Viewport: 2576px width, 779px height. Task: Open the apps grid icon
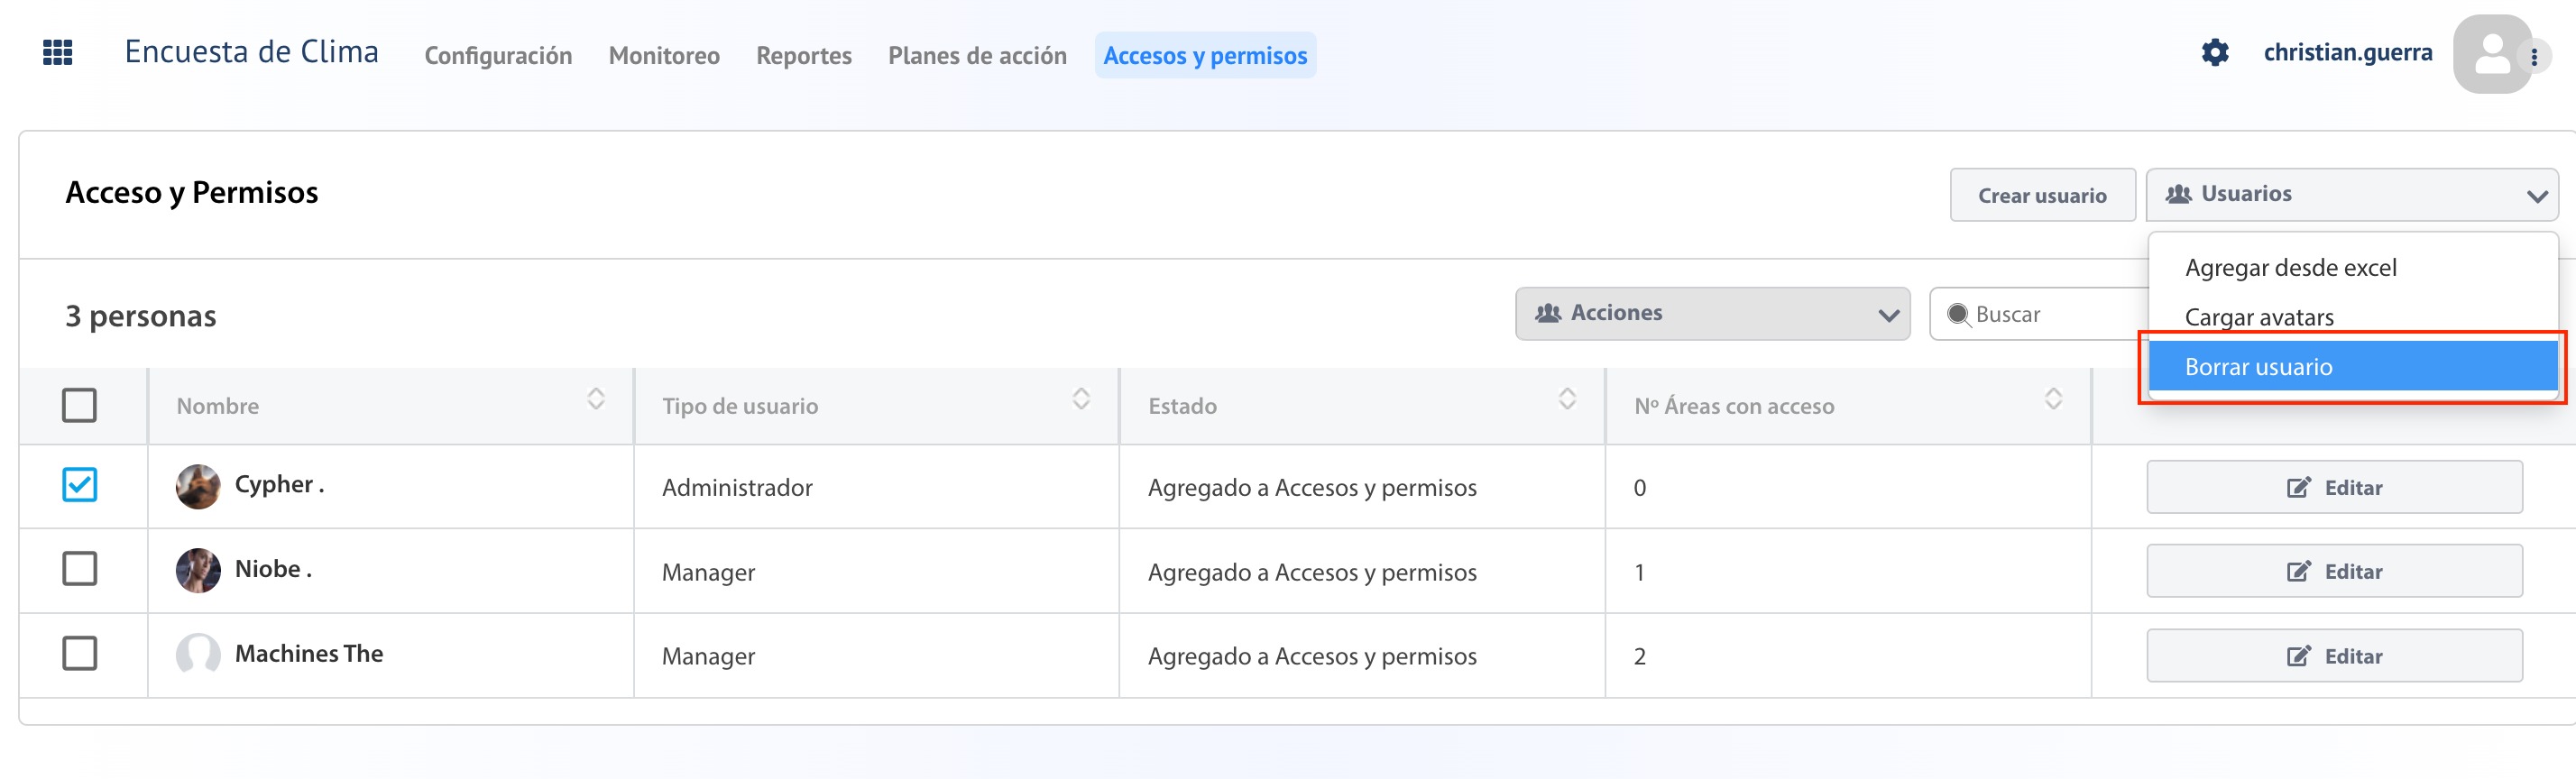click(58, 52)
